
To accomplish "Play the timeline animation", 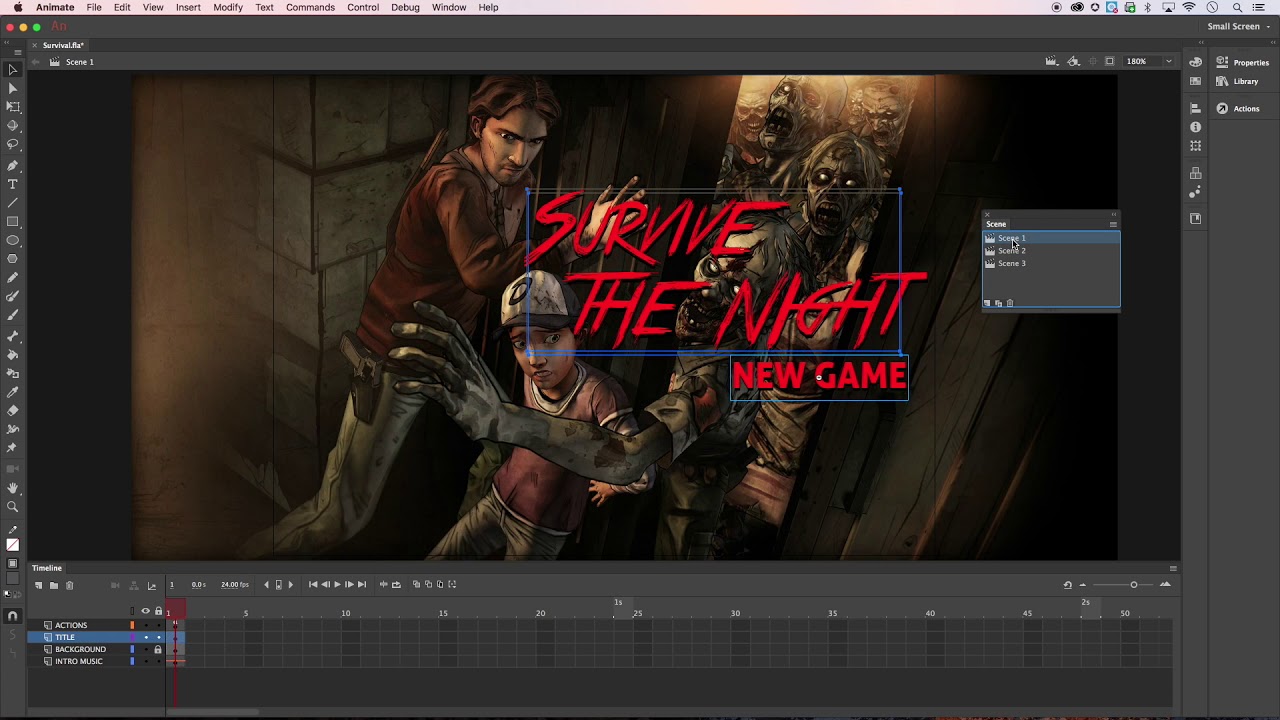I will point(337,585).
